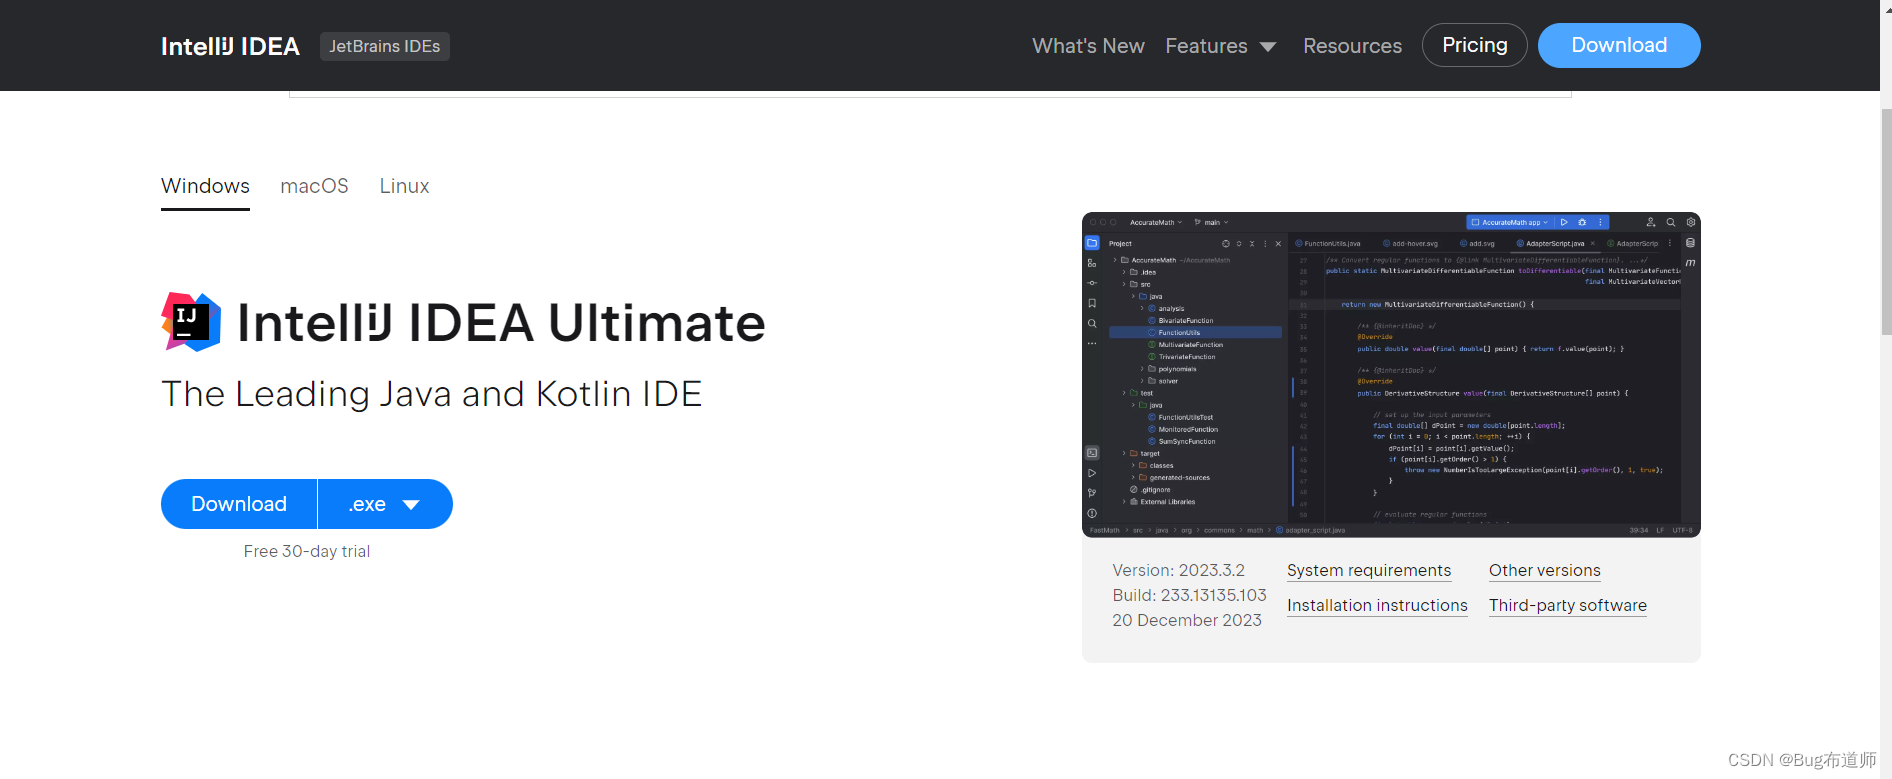Select FunctionUtils.java editor tab in preview
Image resolution: width=1892 pixels, height=779 pixels.
tap(1328, 243)
